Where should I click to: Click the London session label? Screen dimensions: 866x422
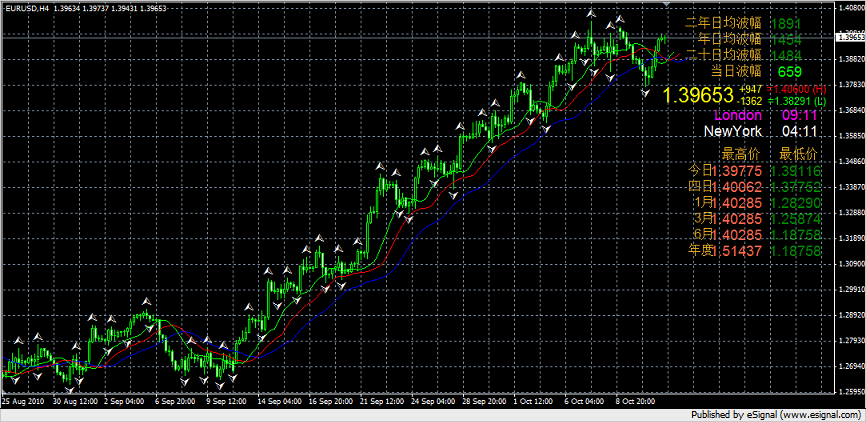pos(738,115)
